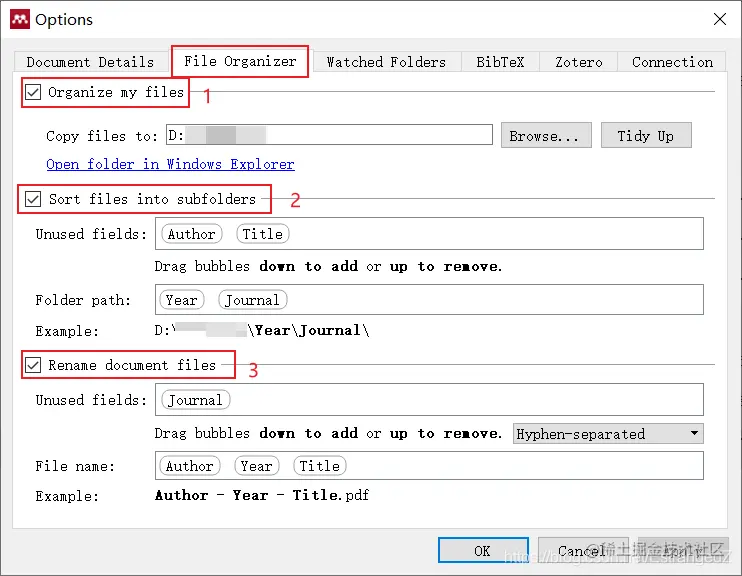Open the Zotero tab
This screenshot has height=576, width=742.
point(578,62)
